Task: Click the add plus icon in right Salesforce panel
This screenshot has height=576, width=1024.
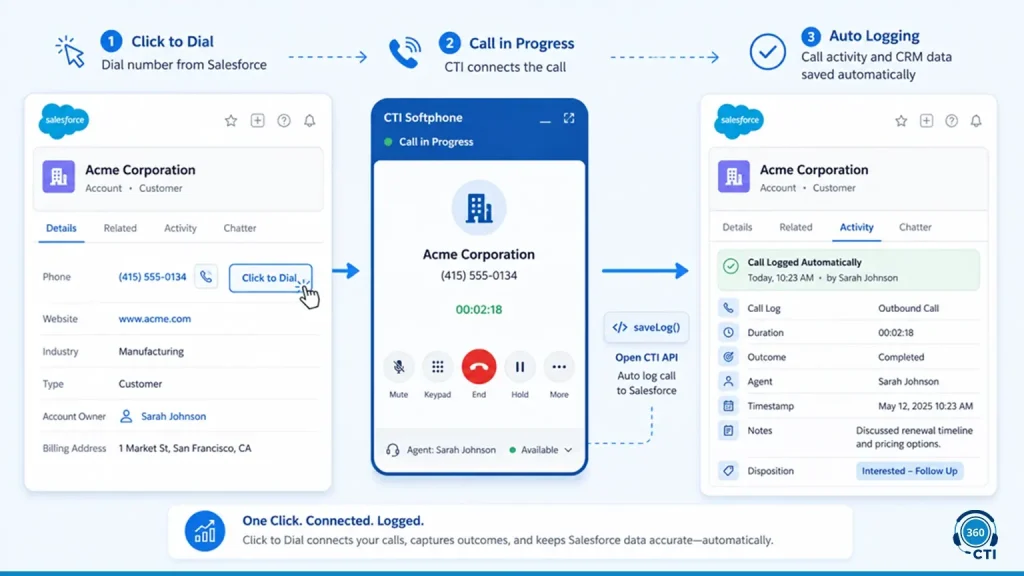Action: coord(926,121)
